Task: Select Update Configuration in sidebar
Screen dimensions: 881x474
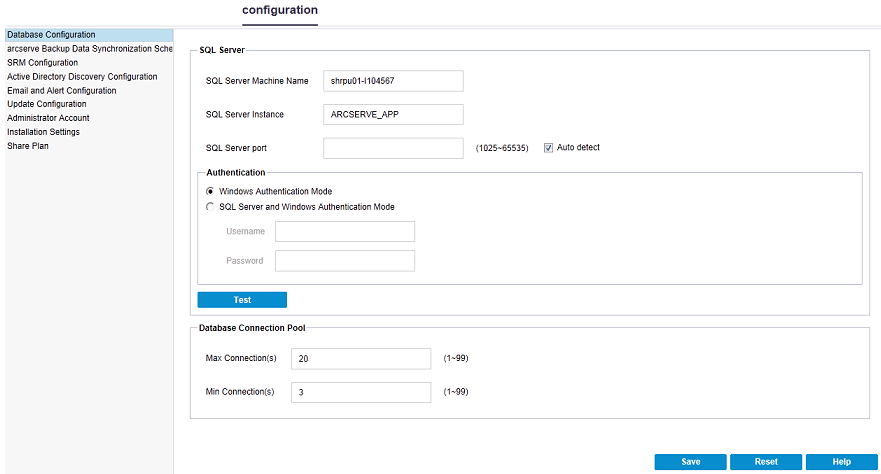Action: click(x=46, y=104)
